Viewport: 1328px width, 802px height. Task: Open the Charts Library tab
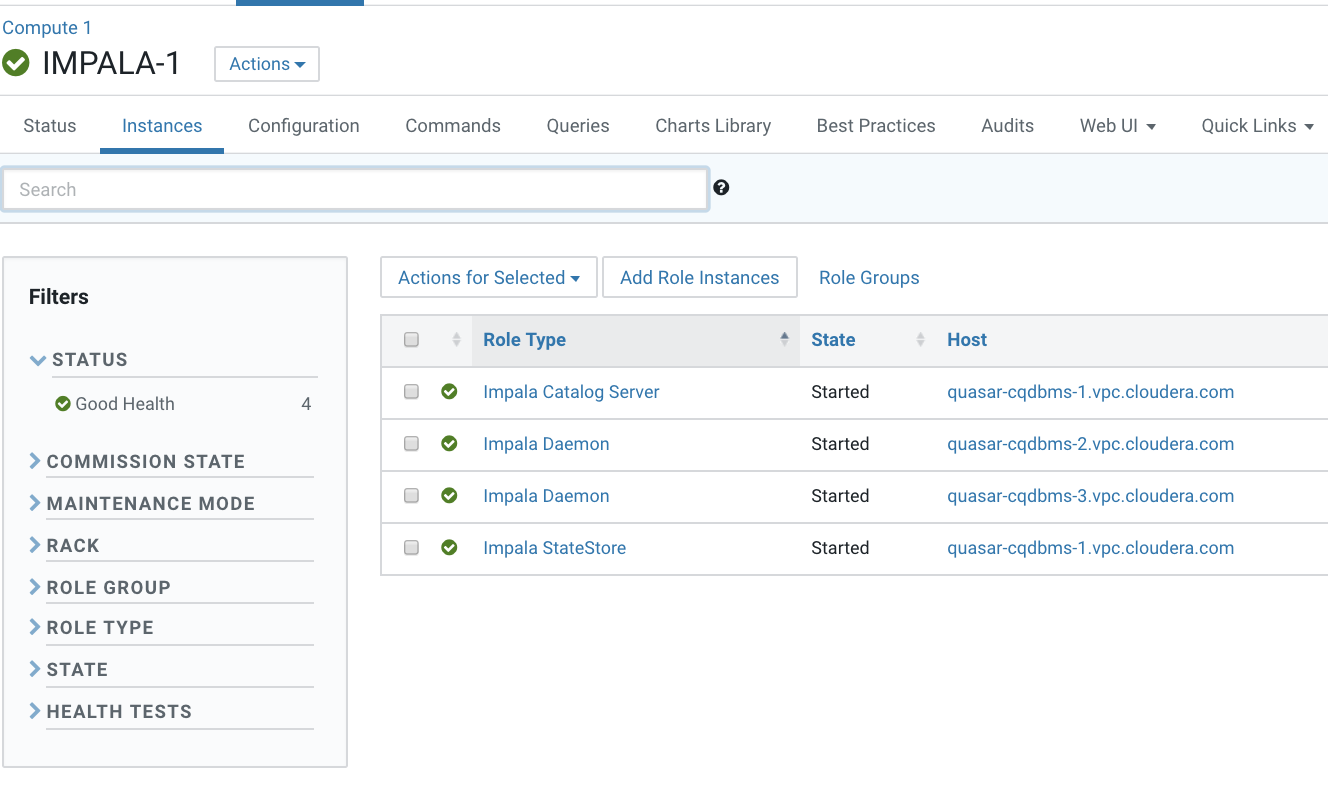tap(712, 126)
